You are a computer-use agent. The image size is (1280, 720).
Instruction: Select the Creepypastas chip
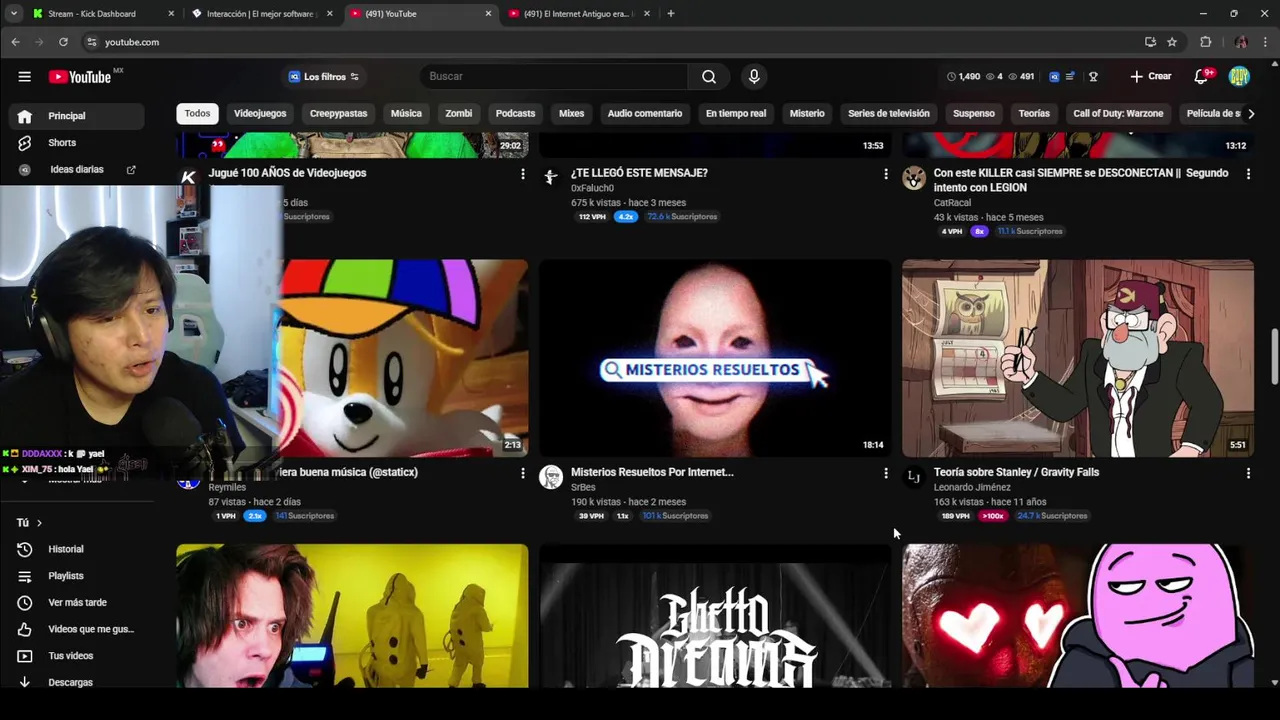[x=338, y=113]
